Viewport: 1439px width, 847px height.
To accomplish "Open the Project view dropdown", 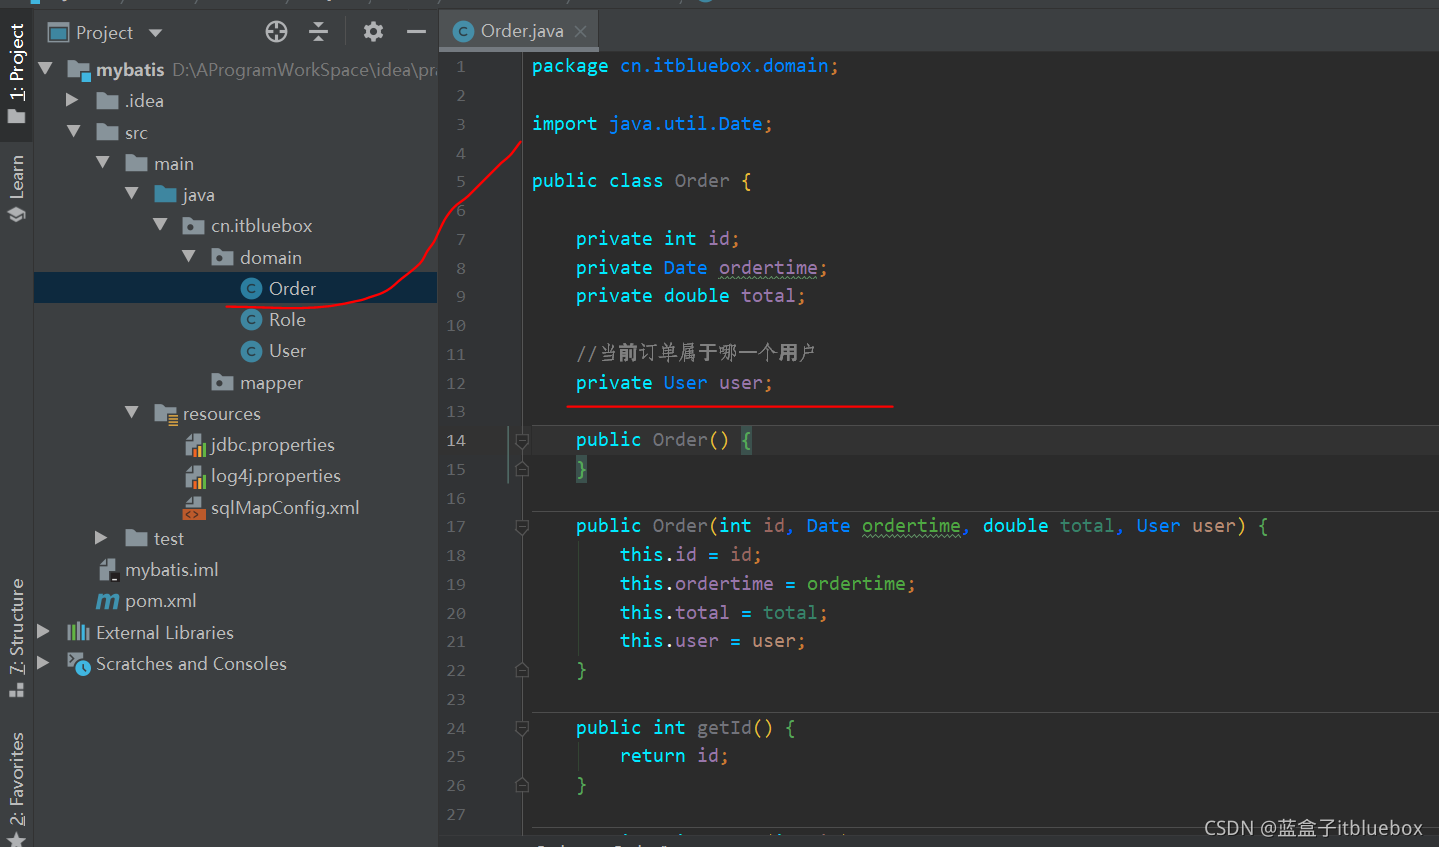I will point(155,33).
